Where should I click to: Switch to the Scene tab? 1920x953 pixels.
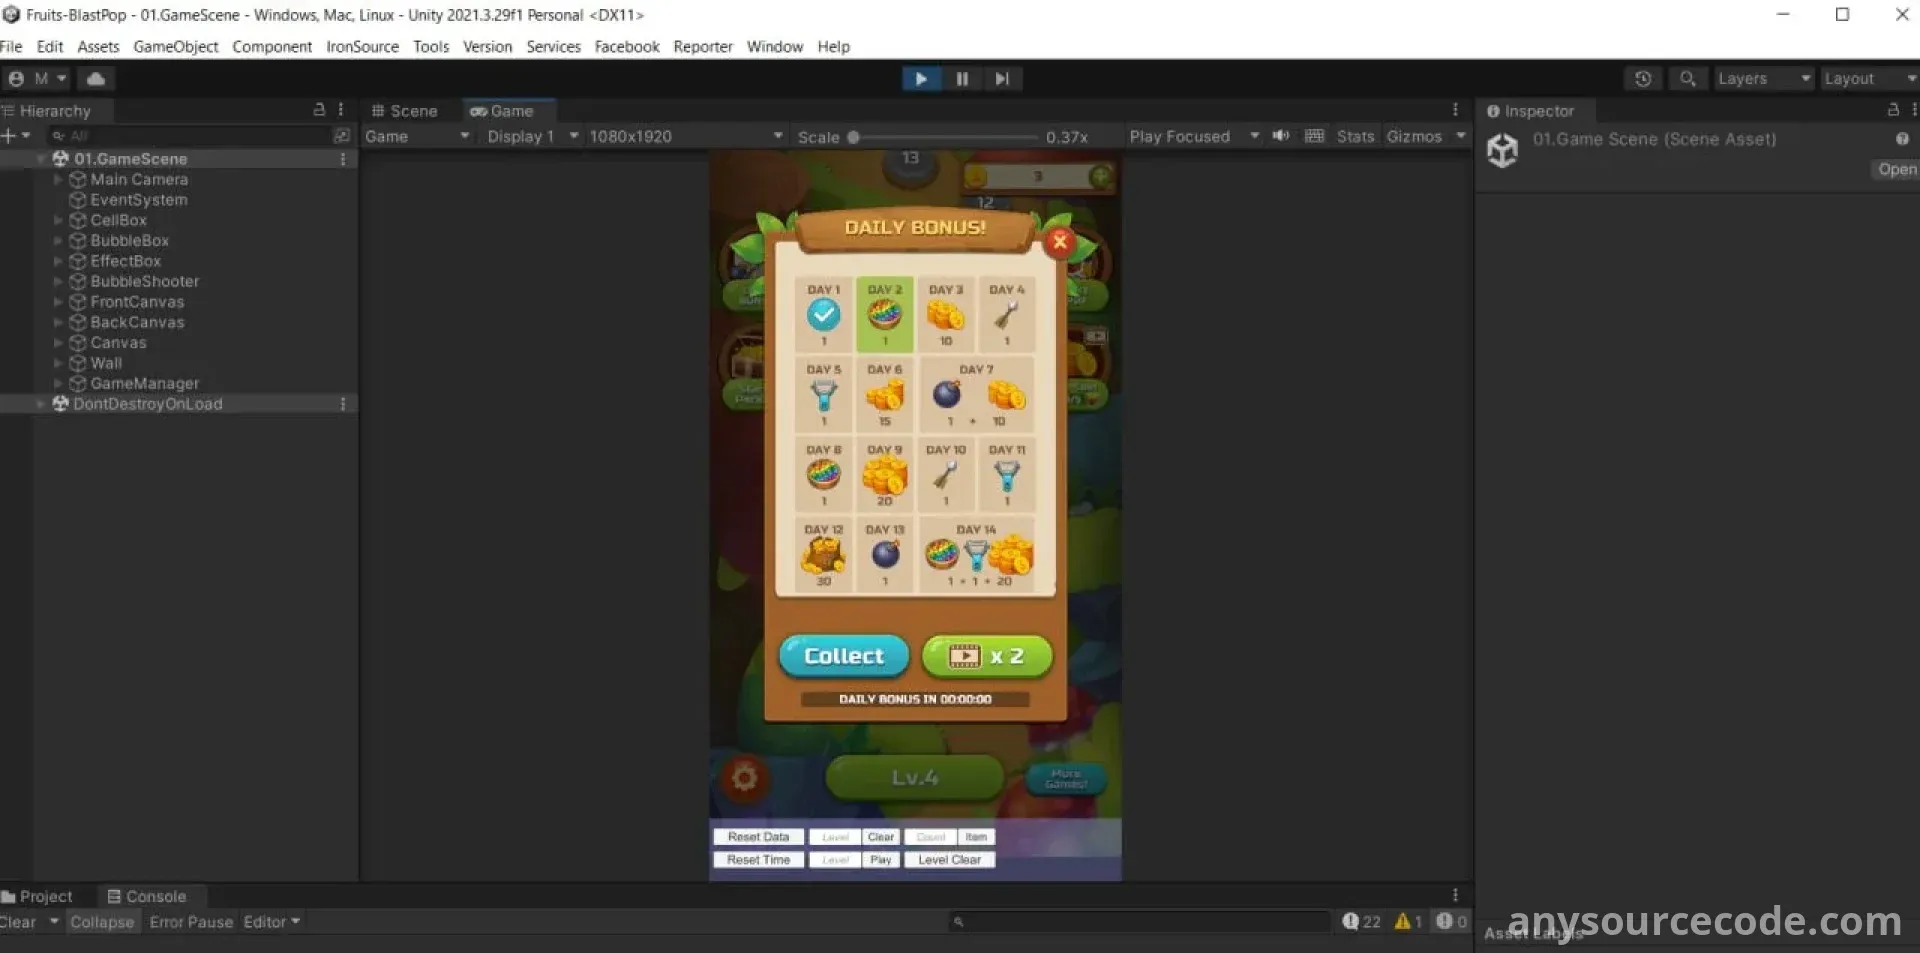405,111
